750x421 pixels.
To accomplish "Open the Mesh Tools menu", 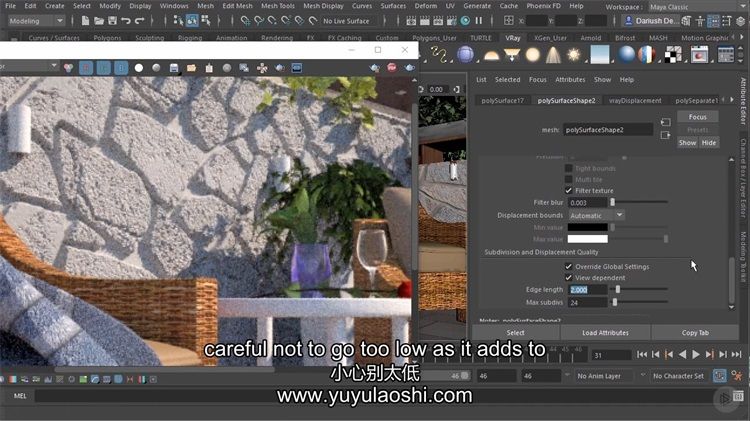I will coord(278,6).
